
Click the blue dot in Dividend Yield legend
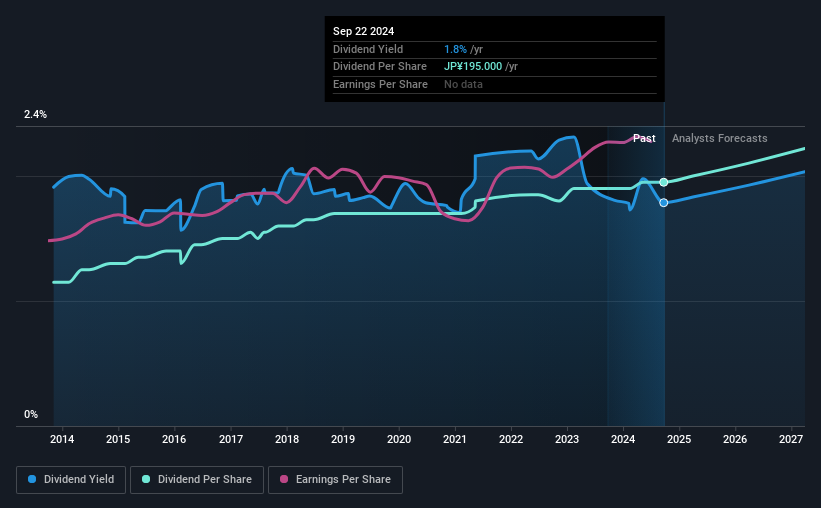point(32,479)
